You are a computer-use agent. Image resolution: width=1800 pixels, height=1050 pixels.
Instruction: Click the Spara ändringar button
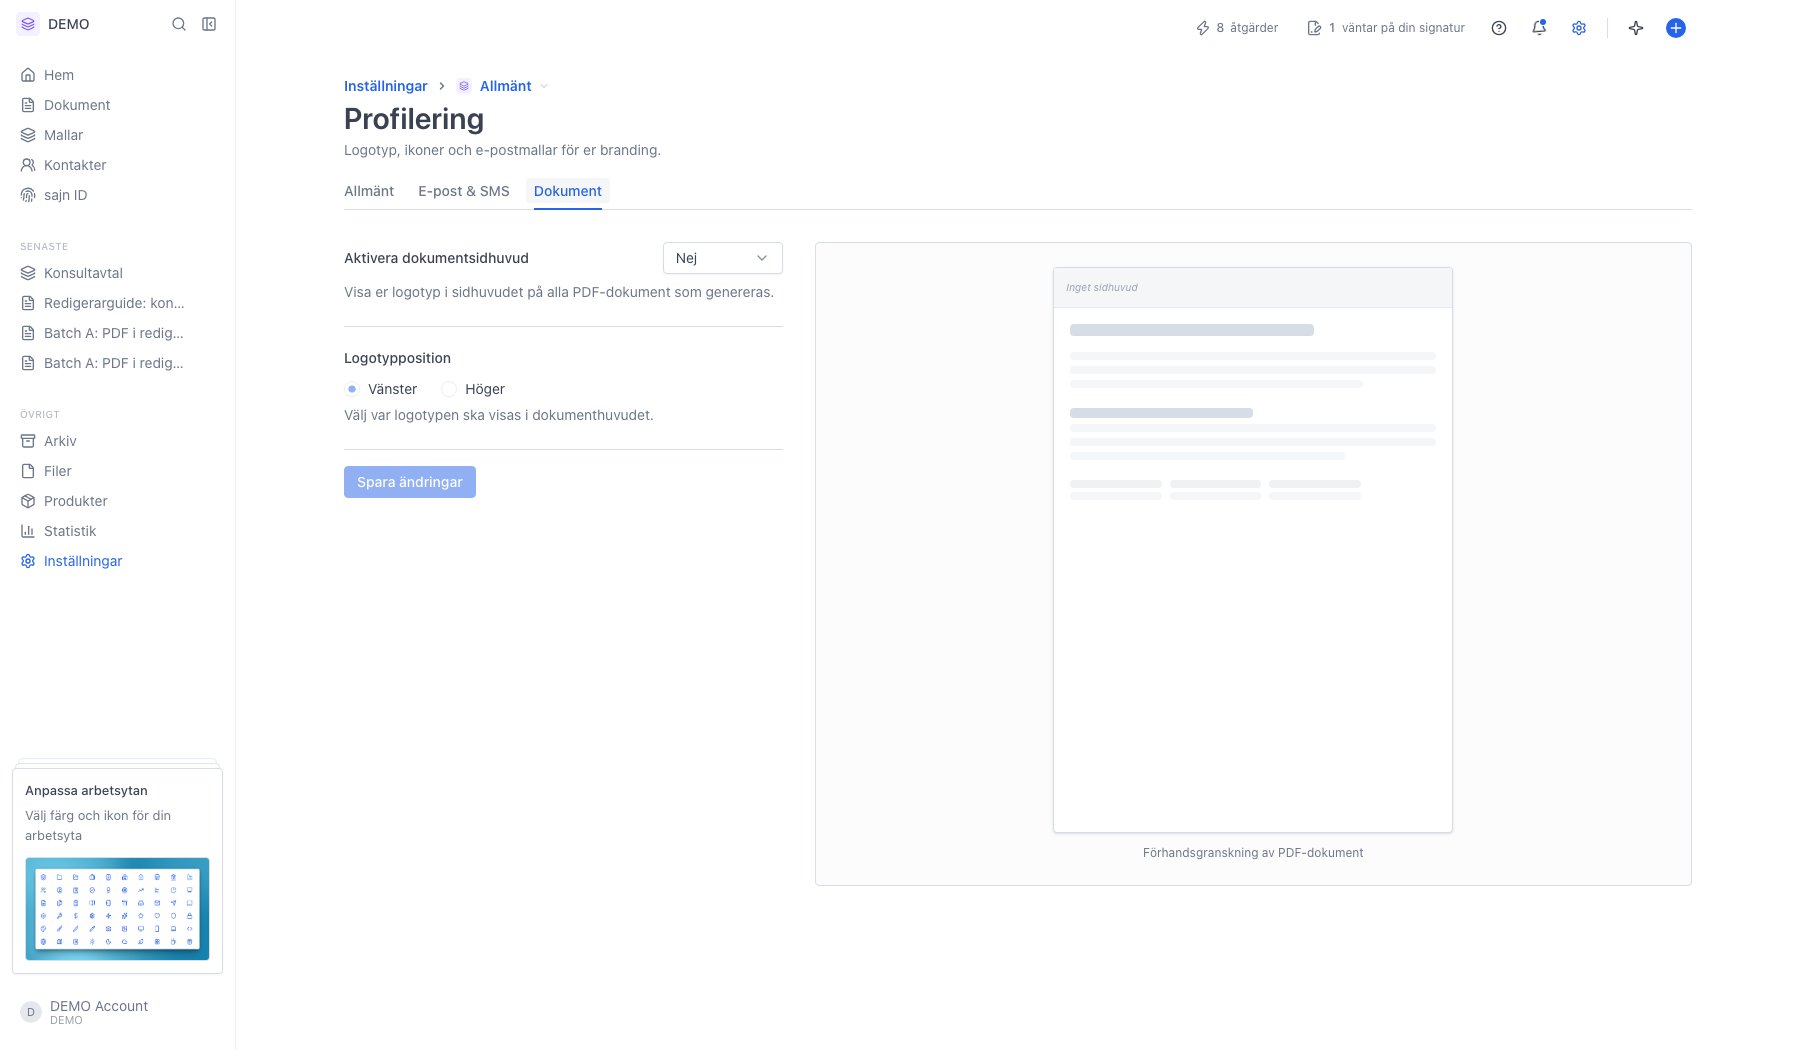pyautogui.click(x=410, y=482)
